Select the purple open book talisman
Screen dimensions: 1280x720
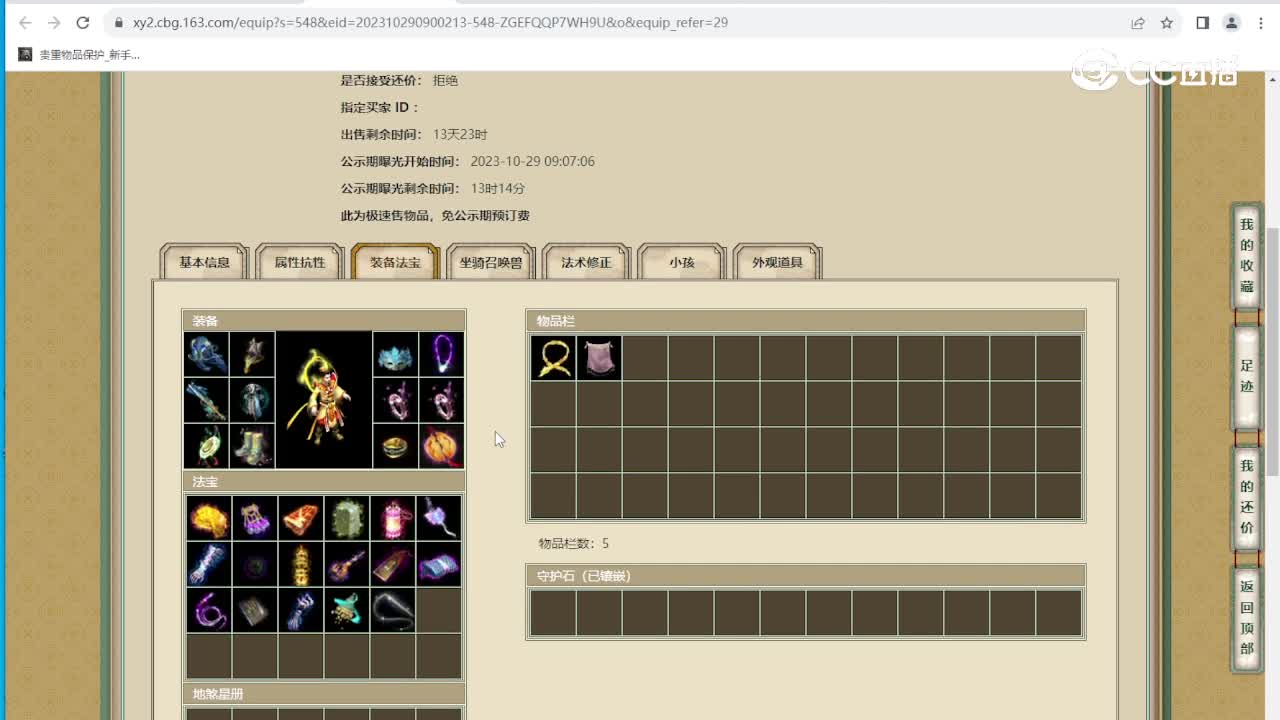tap(439, 564)
